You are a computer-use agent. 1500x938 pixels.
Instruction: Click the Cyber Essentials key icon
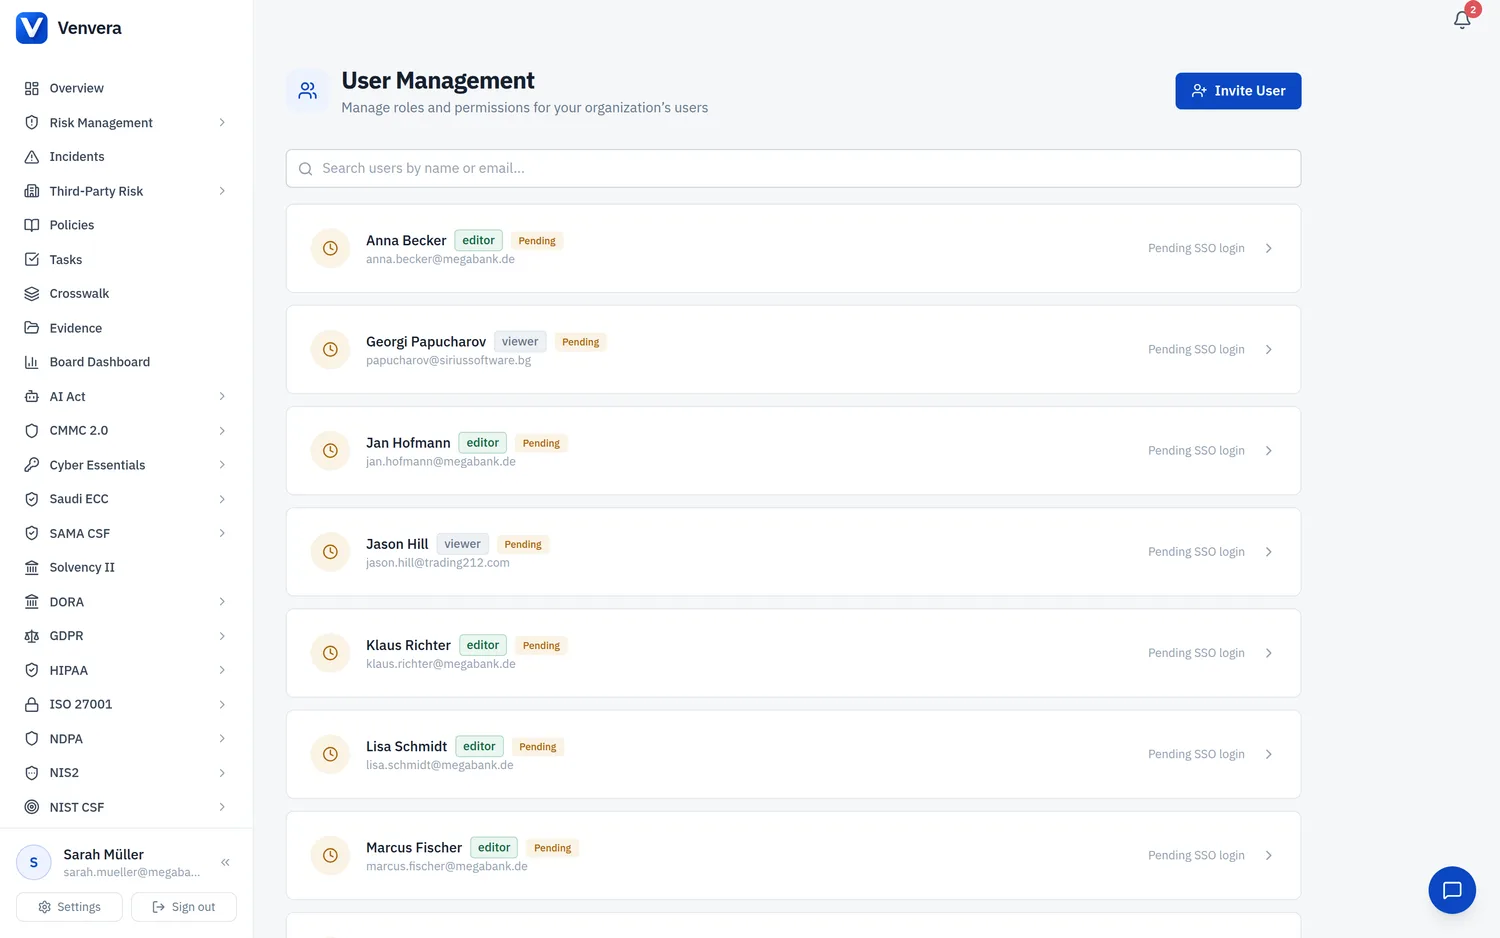click(32, 465)
